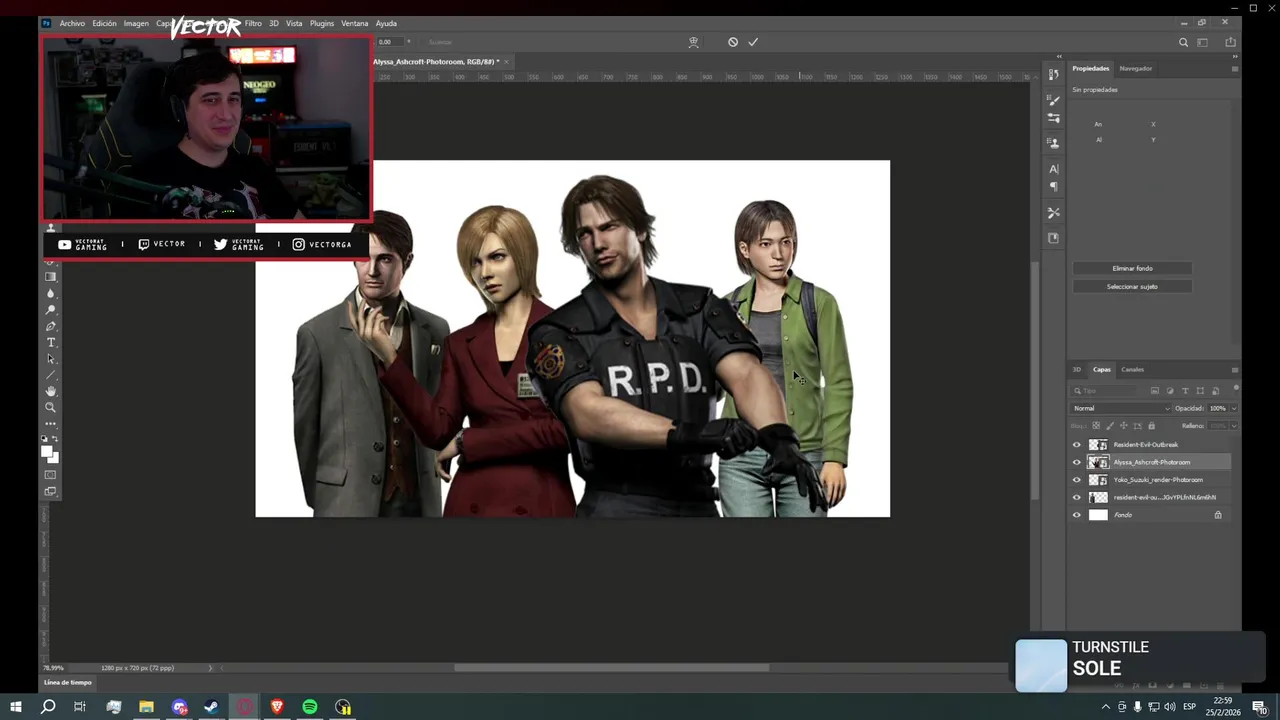Collapse the right panels double-arrow
1280x720 pixels.
click(1235, 57)
